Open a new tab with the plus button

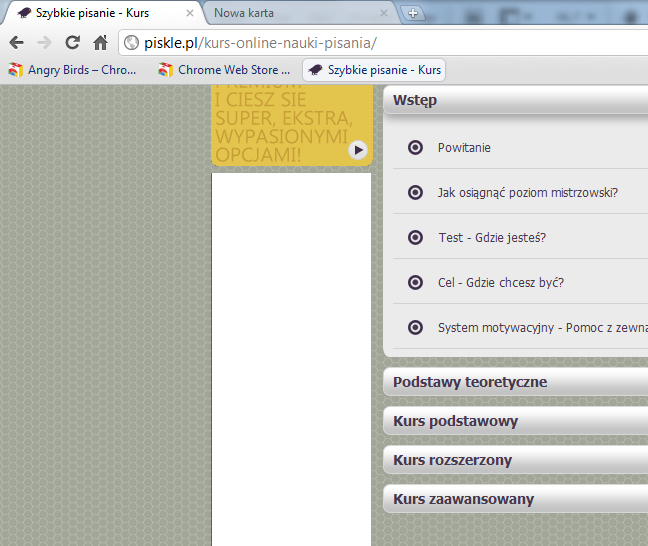coord(412,13)
